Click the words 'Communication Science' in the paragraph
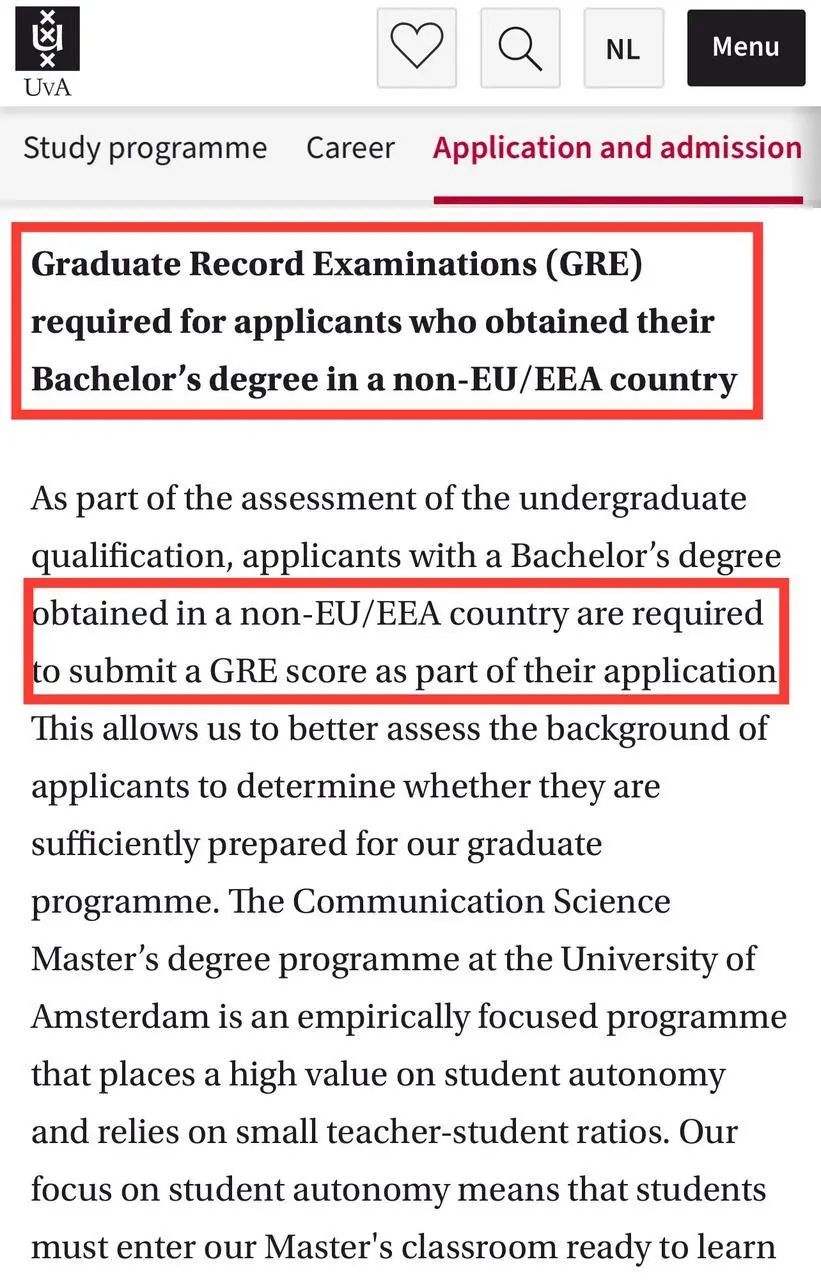Image resolution: width=821 pixels, height=1280 pixels. (x=481, y=901)
